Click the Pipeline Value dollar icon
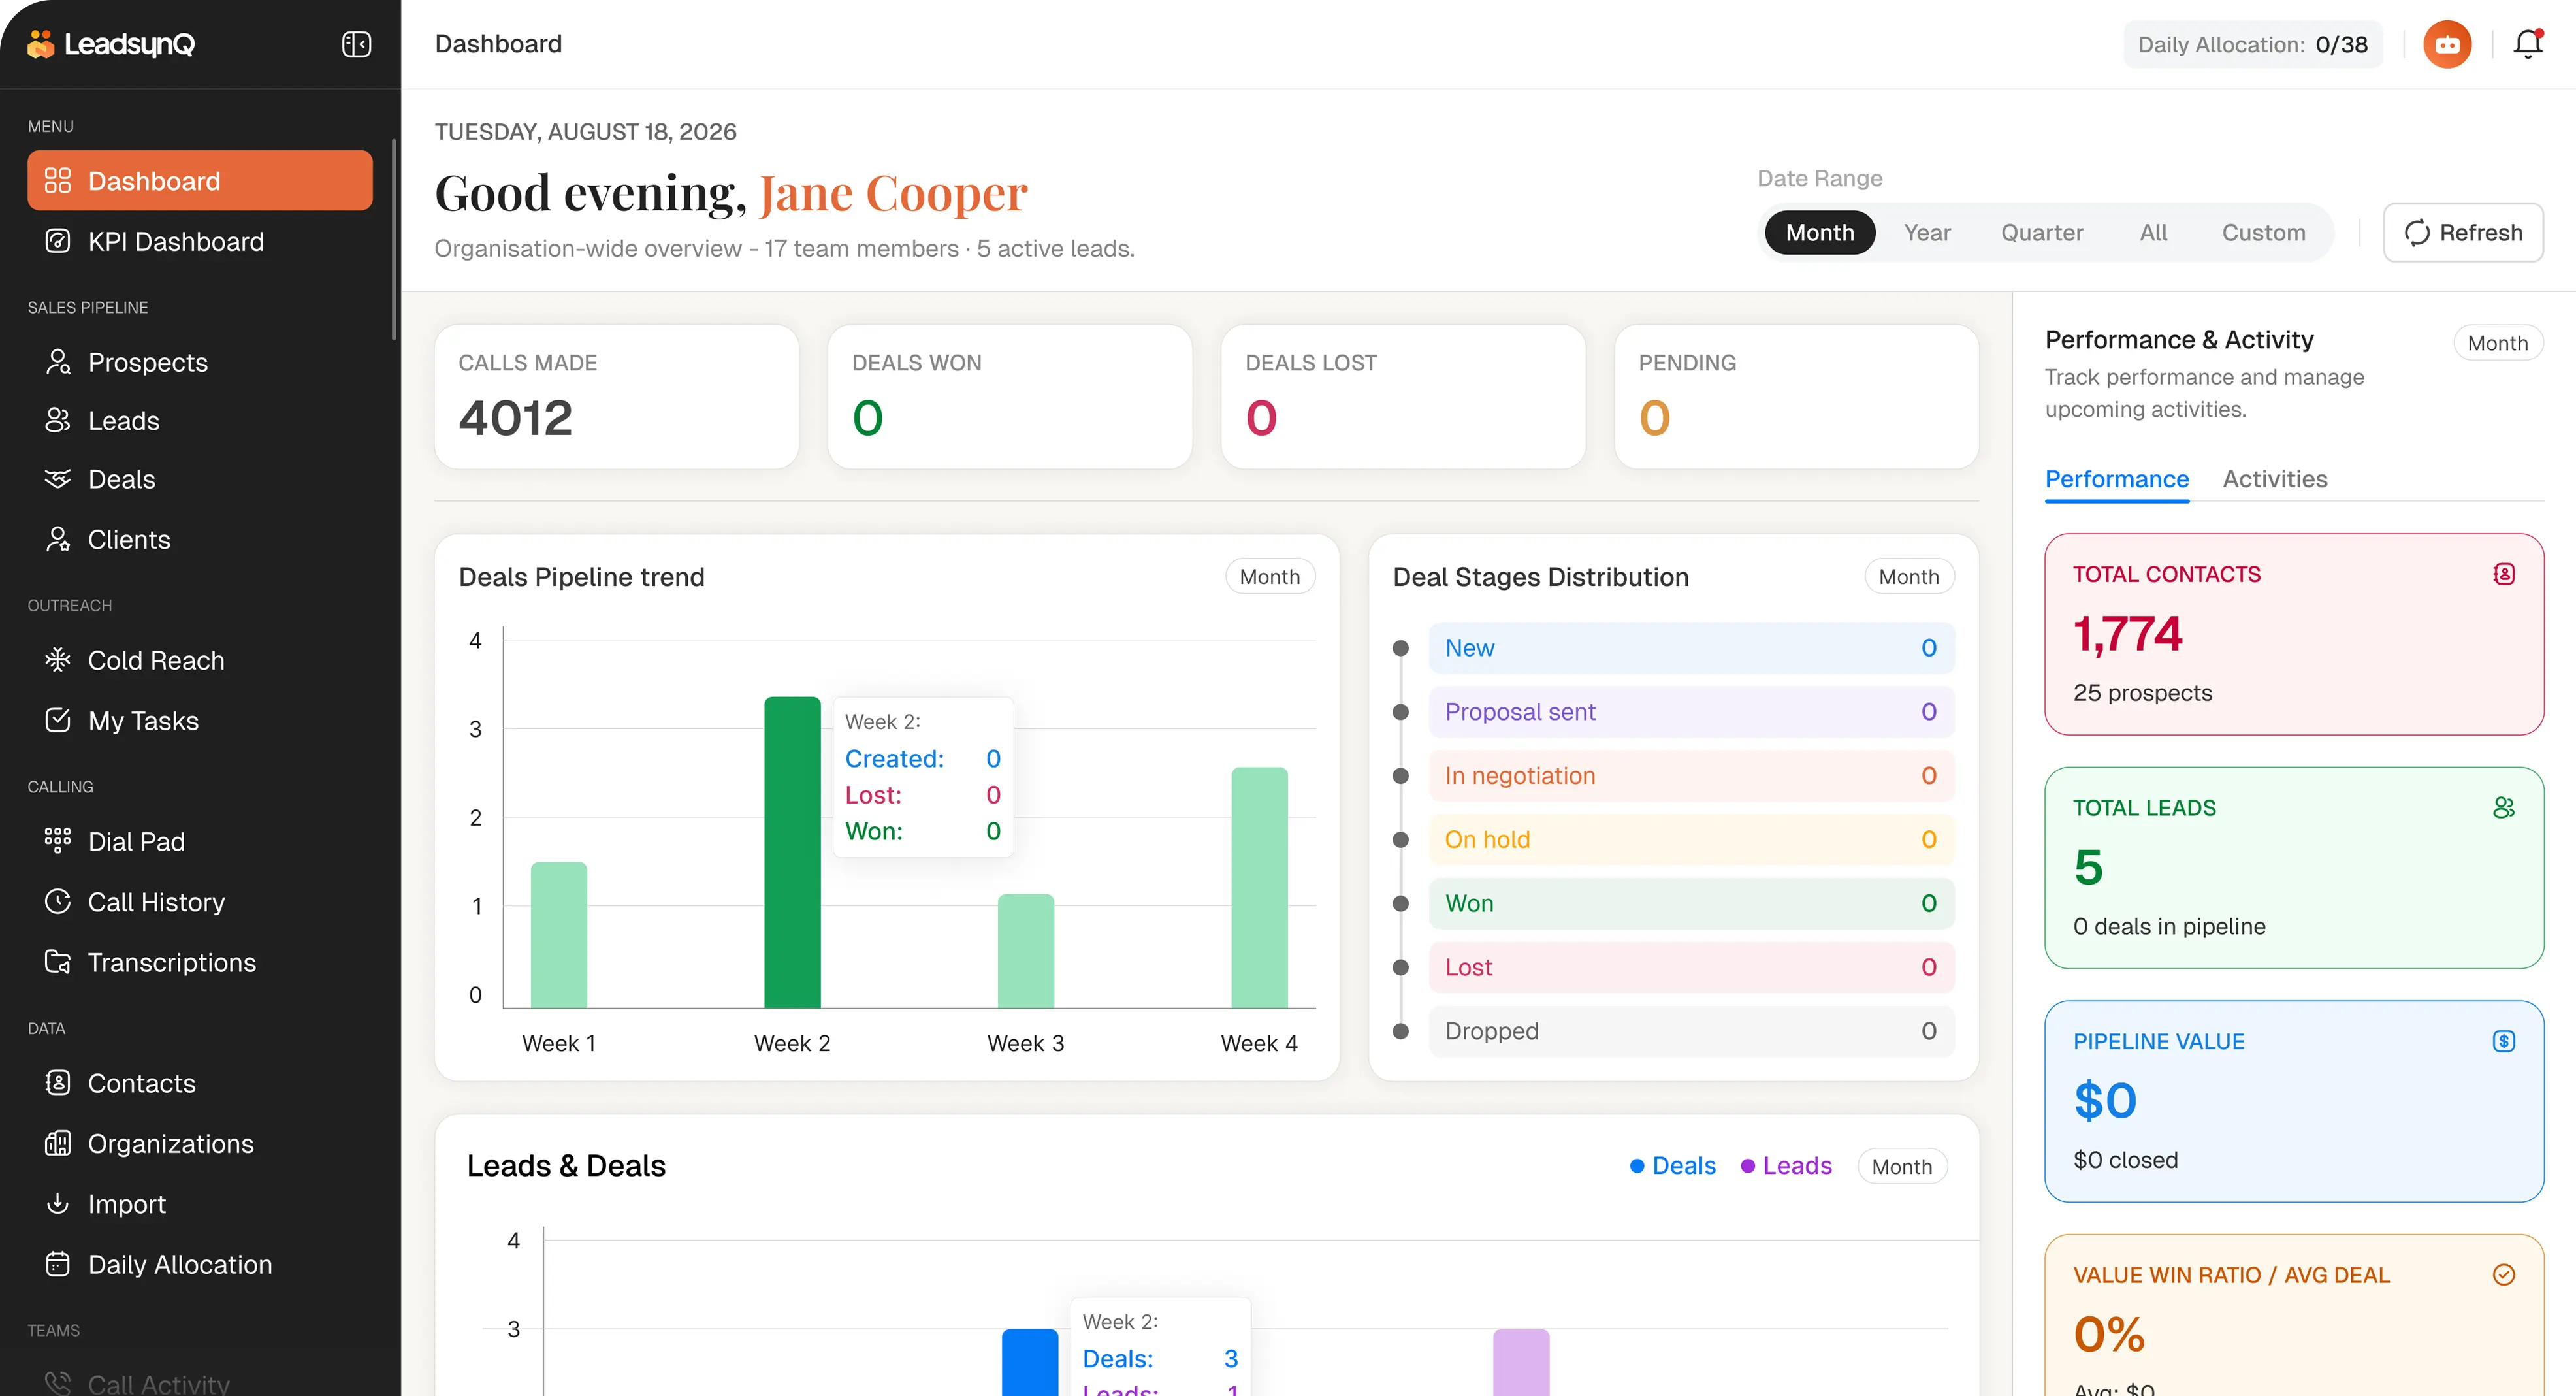Viewport: 2576px width, 1396px height. [2504, 1041]
